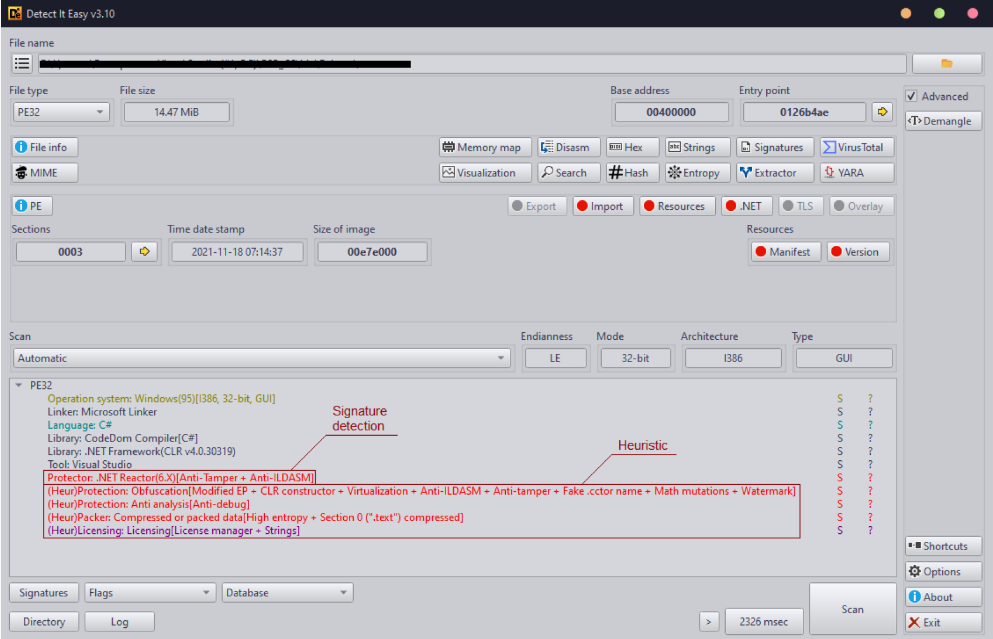Show File info details
993x639 pixels.
click(44, 147)
